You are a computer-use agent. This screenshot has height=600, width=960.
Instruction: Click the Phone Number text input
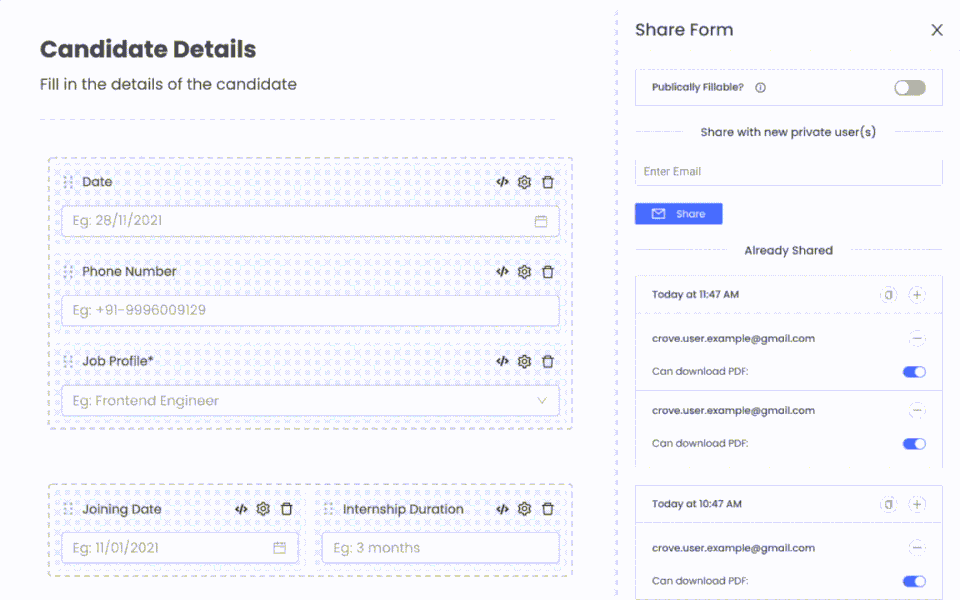[x=310, y=311]
